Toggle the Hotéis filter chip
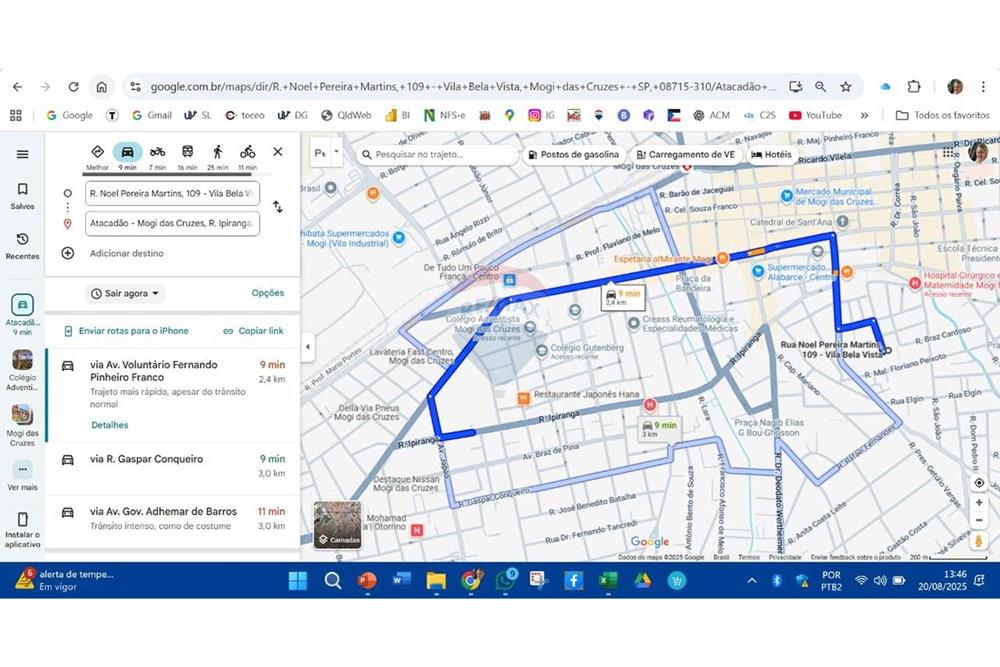The width and height of the screenshot is (1000, 667). click(770, 155)
